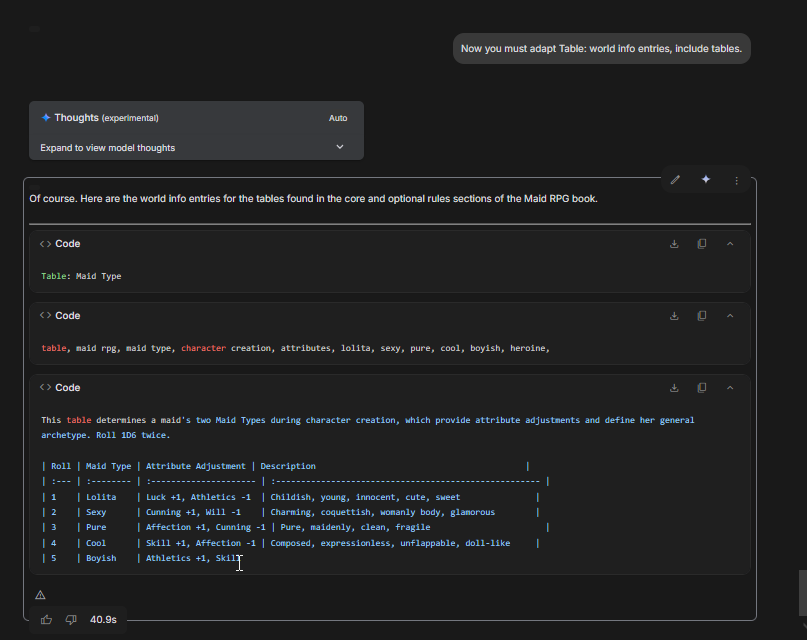
Task: Open the three-dot more options menu
Action: tap(736, 180)
